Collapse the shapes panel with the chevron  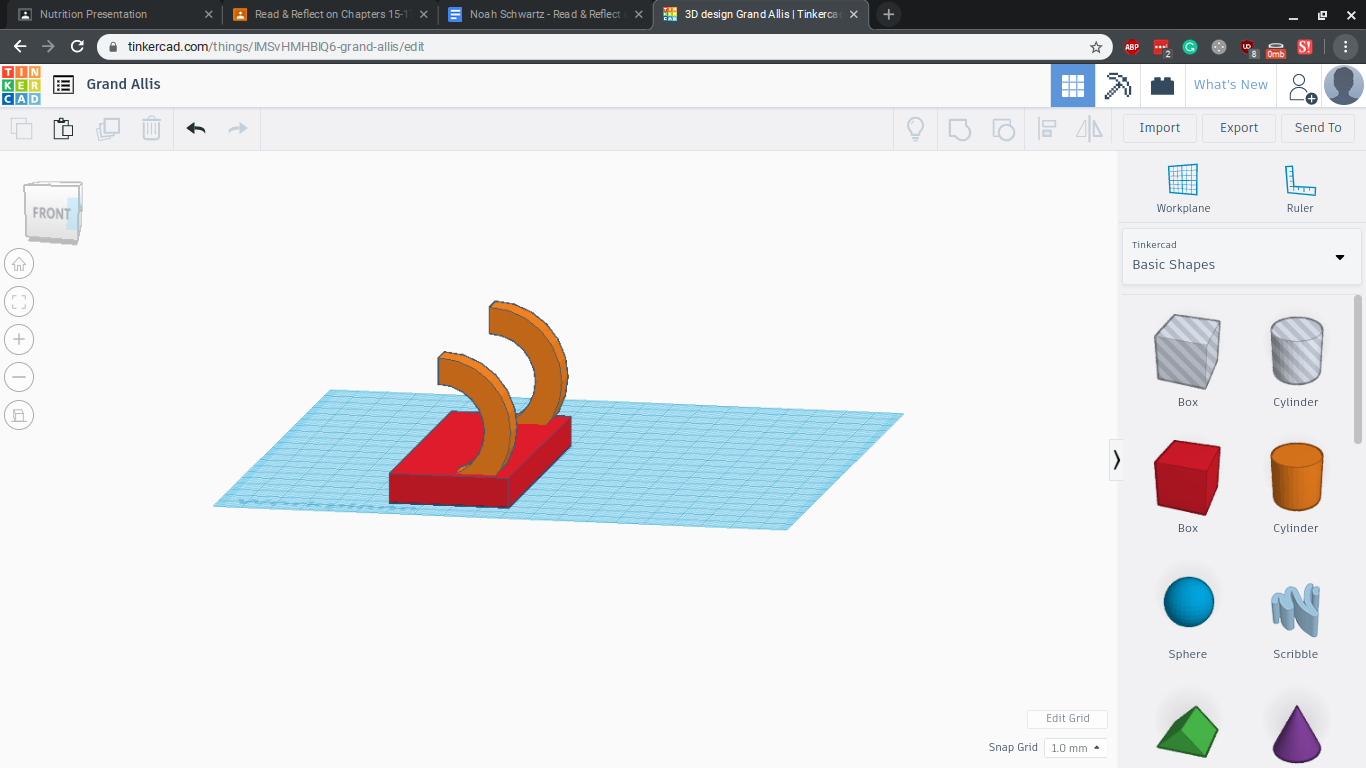(1116, 461)
